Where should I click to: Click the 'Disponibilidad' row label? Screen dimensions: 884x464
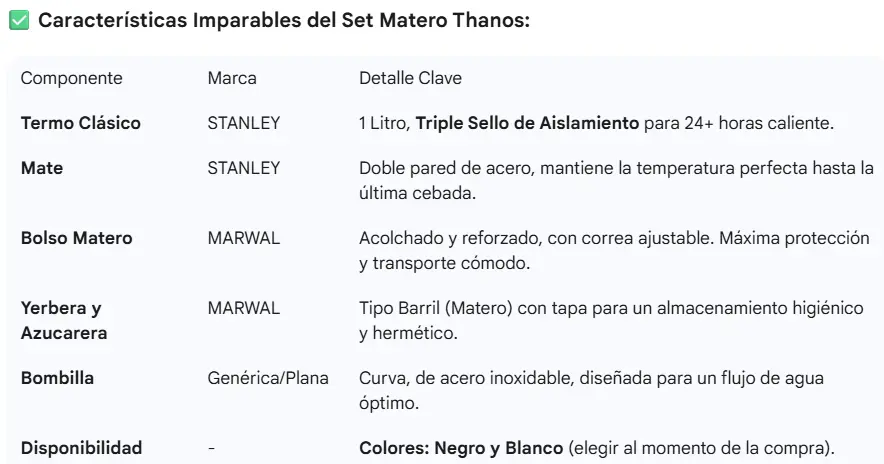tap(81, 448)
